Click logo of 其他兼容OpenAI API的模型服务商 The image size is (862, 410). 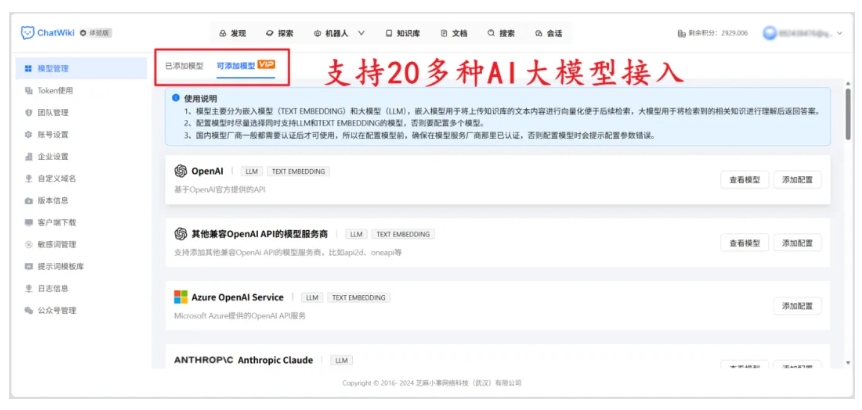[x=180, y=234]
